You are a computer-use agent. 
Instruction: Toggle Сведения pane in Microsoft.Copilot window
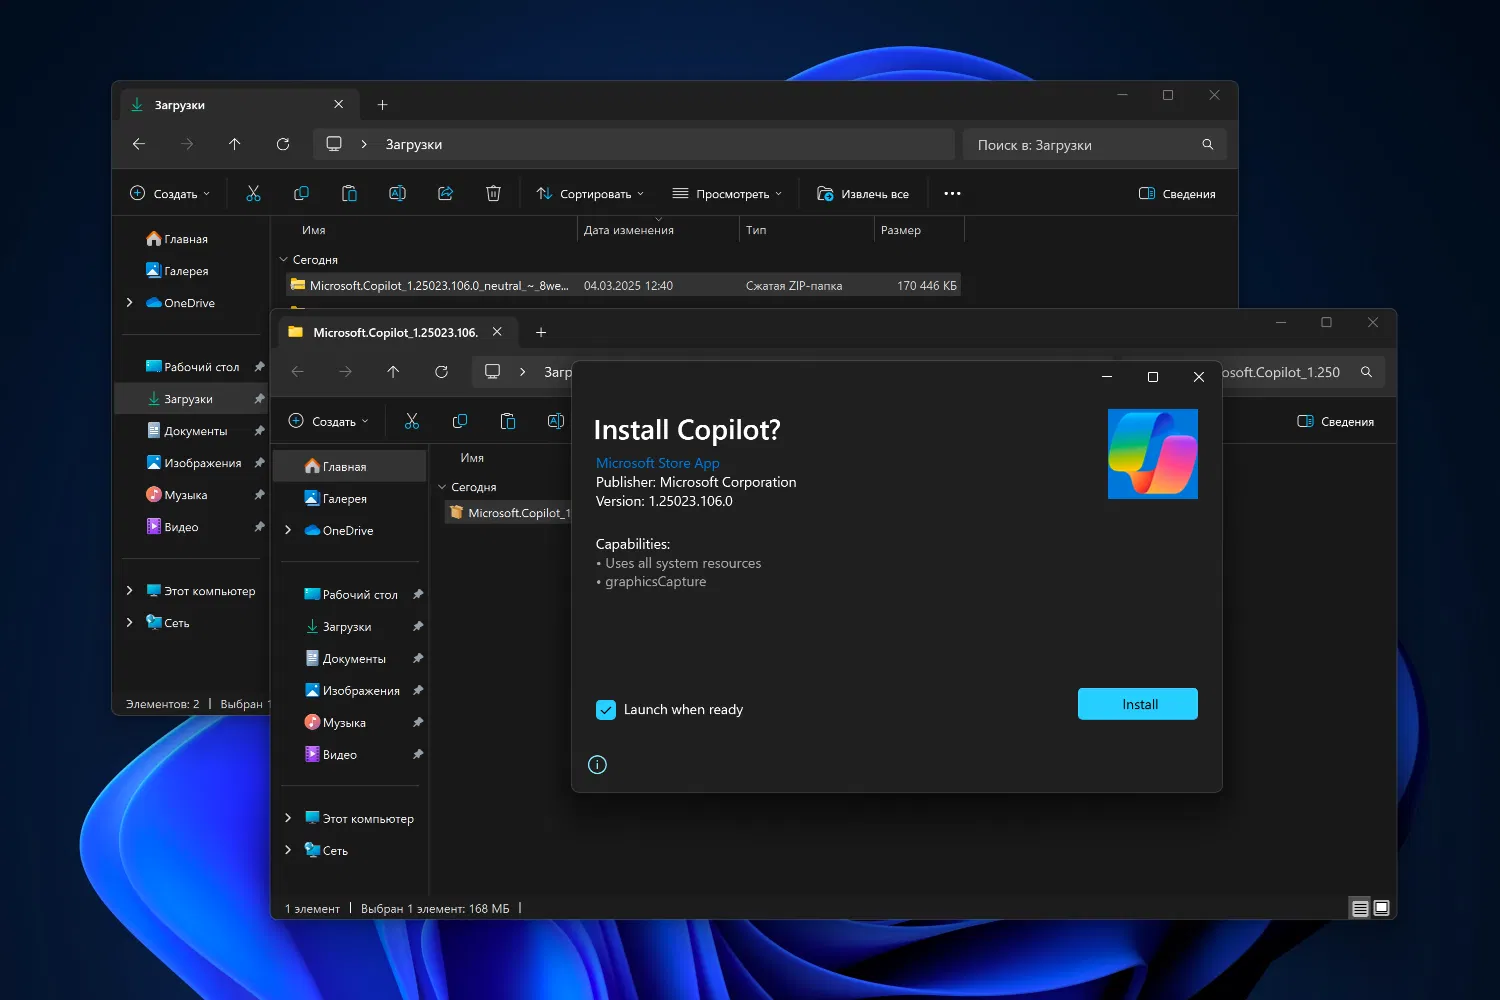tap(1336, 422)
